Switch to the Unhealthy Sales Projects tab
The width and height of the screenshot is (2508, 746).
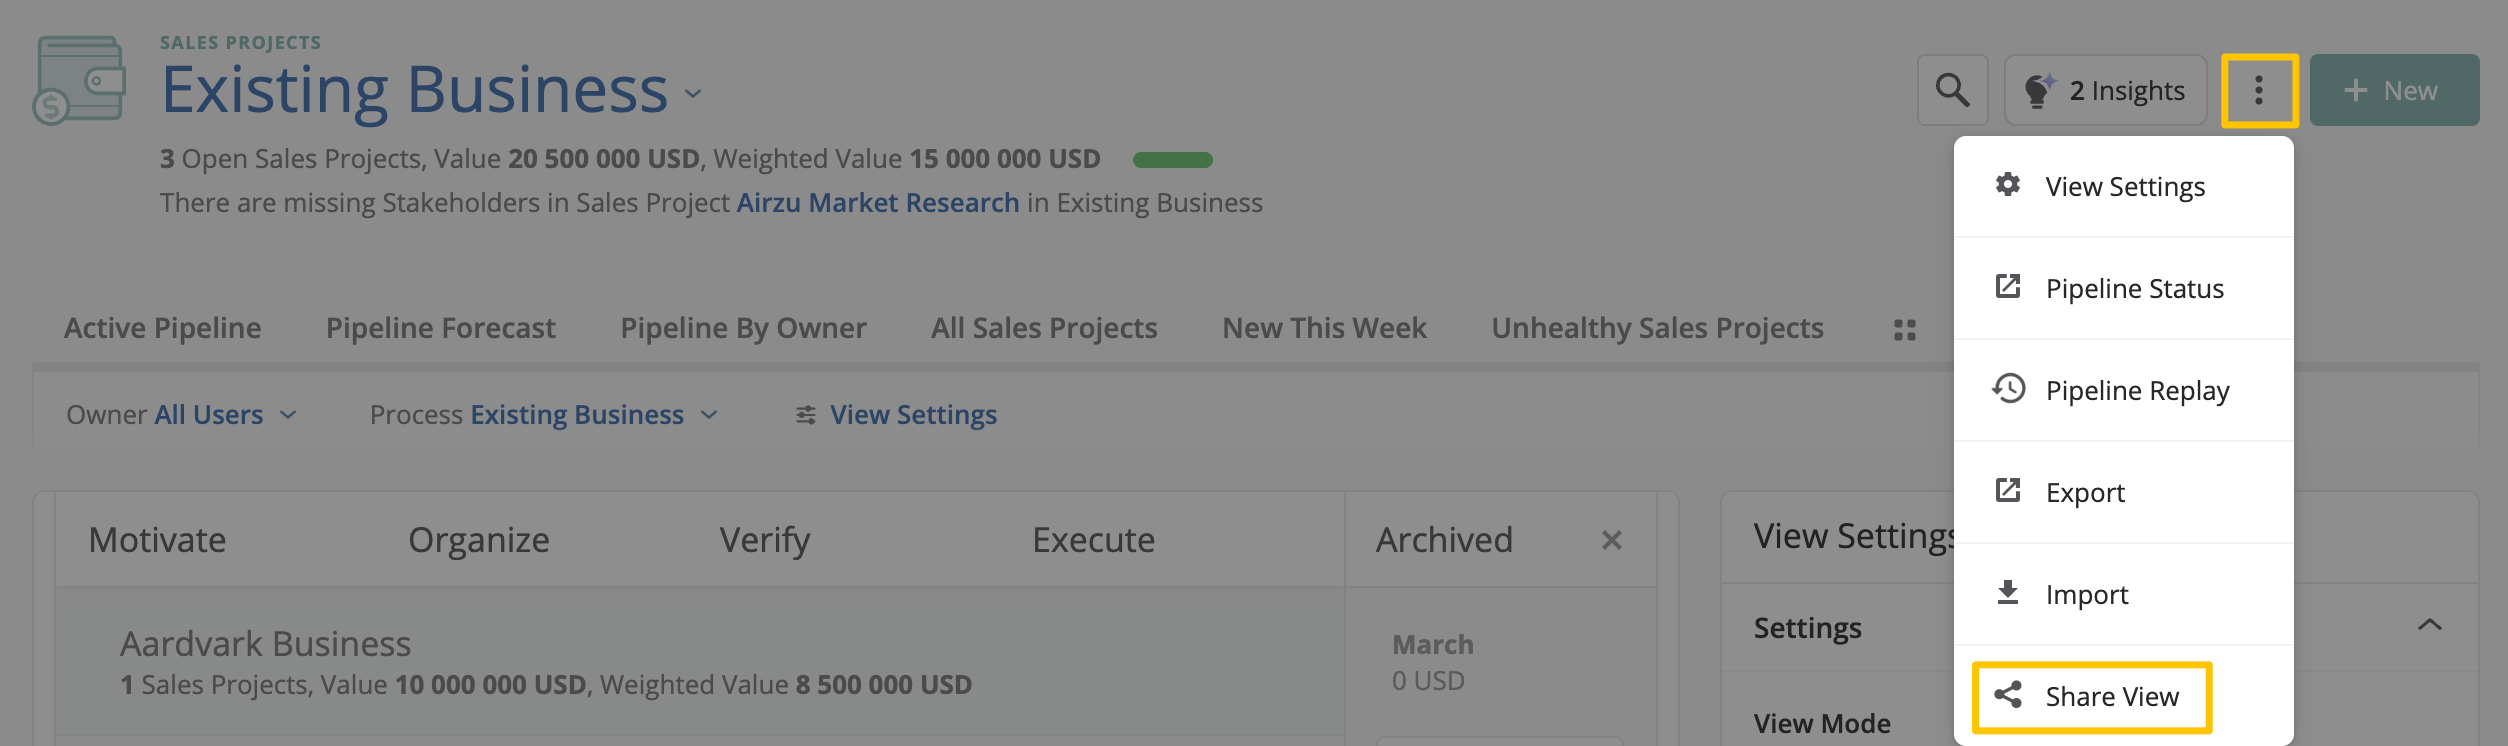(x=1657, y=328)
